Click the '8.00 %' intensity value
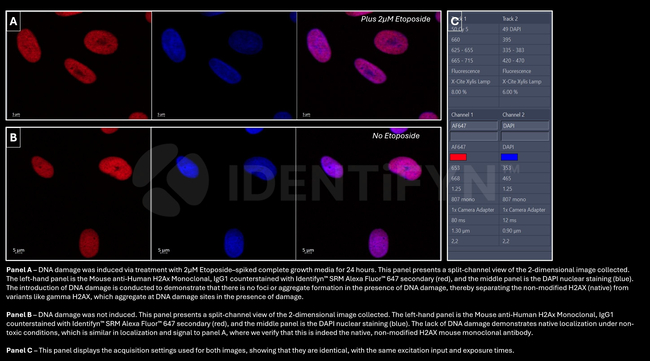Screen dimensions: 650x361 pyautogui.click(x=459, y=92)
